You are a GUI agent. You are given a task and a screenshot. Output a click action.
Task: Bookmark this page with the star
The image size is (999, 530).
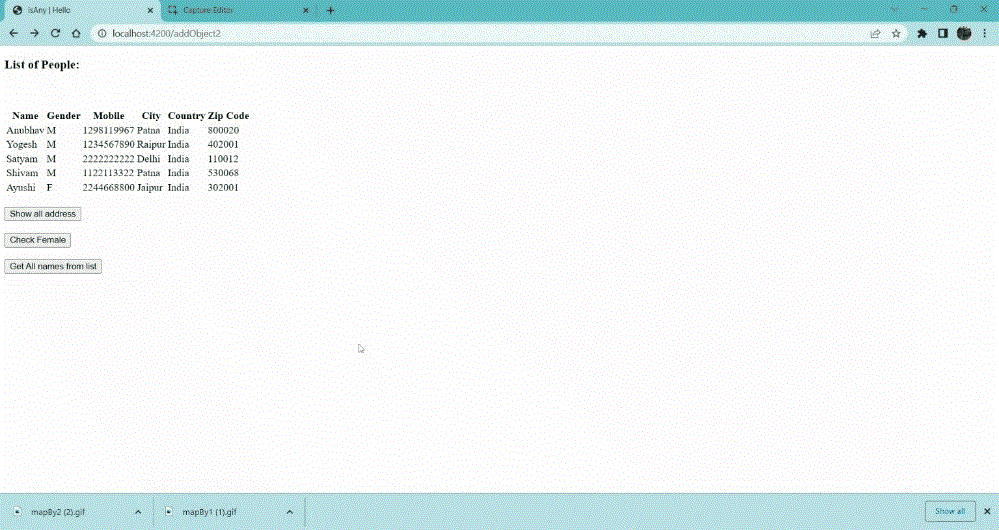[896, 33]
